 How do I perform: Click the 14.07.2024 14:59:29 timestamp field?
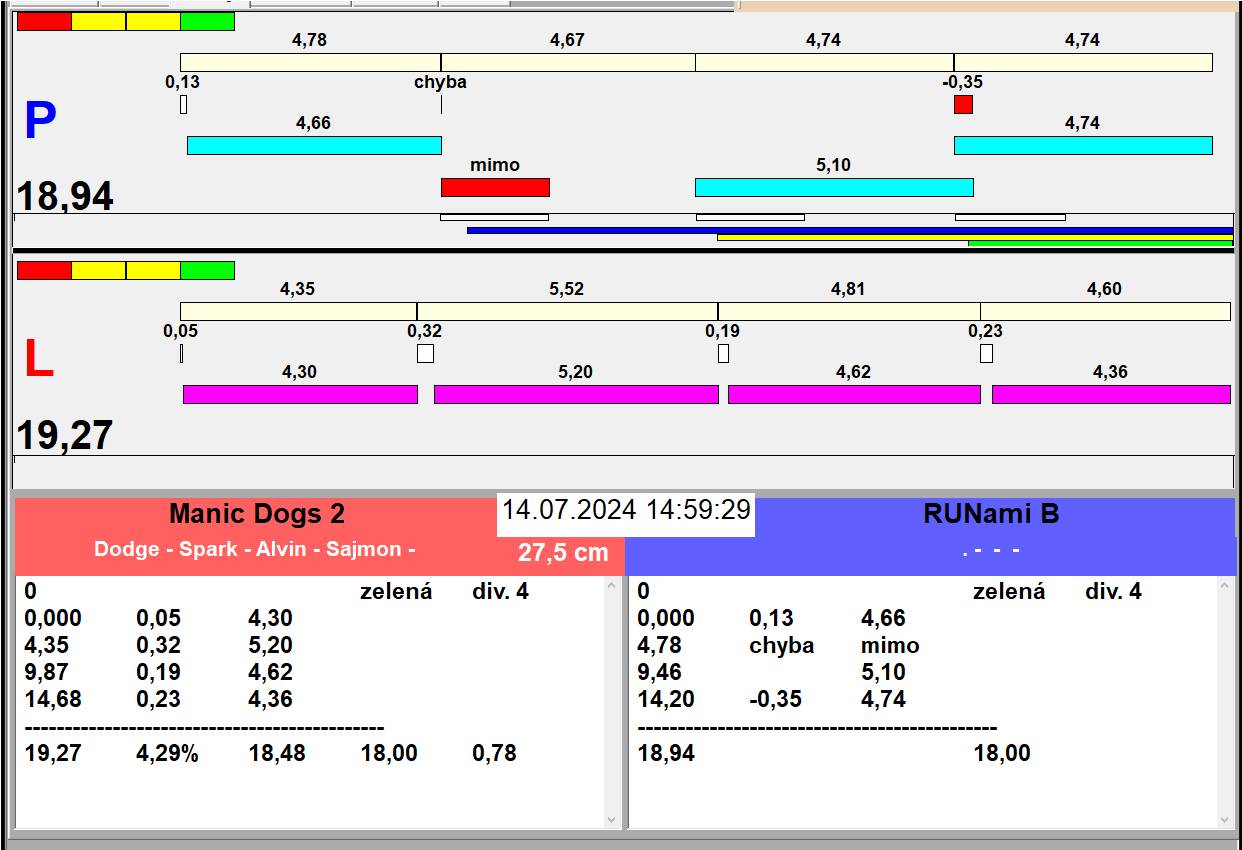click(x=626, y=510)
